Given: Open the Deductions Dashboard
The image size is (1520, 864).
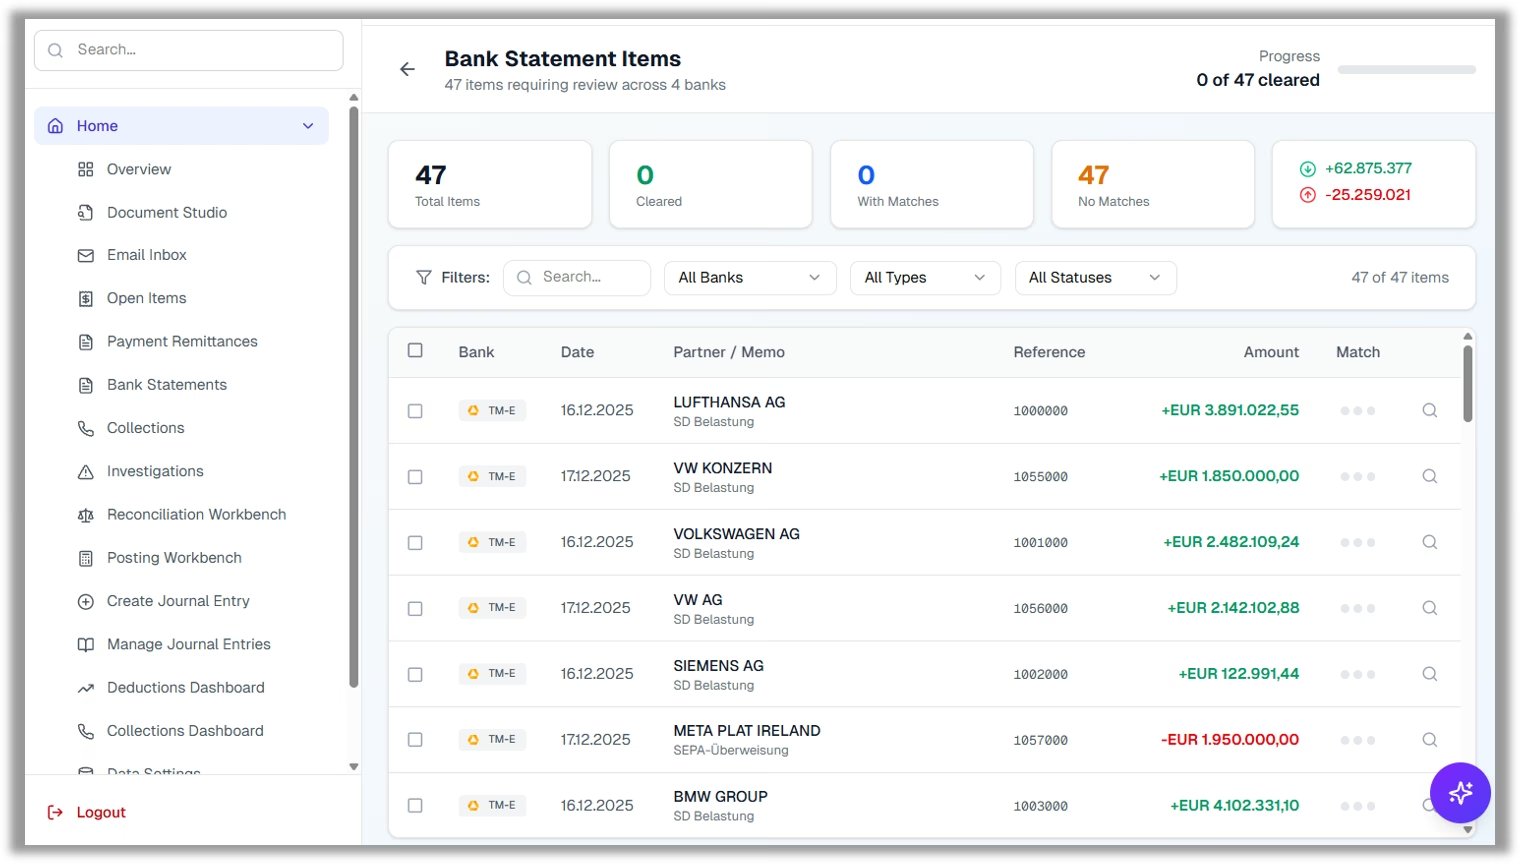Looking at the screenshot, I should (185, 687).
